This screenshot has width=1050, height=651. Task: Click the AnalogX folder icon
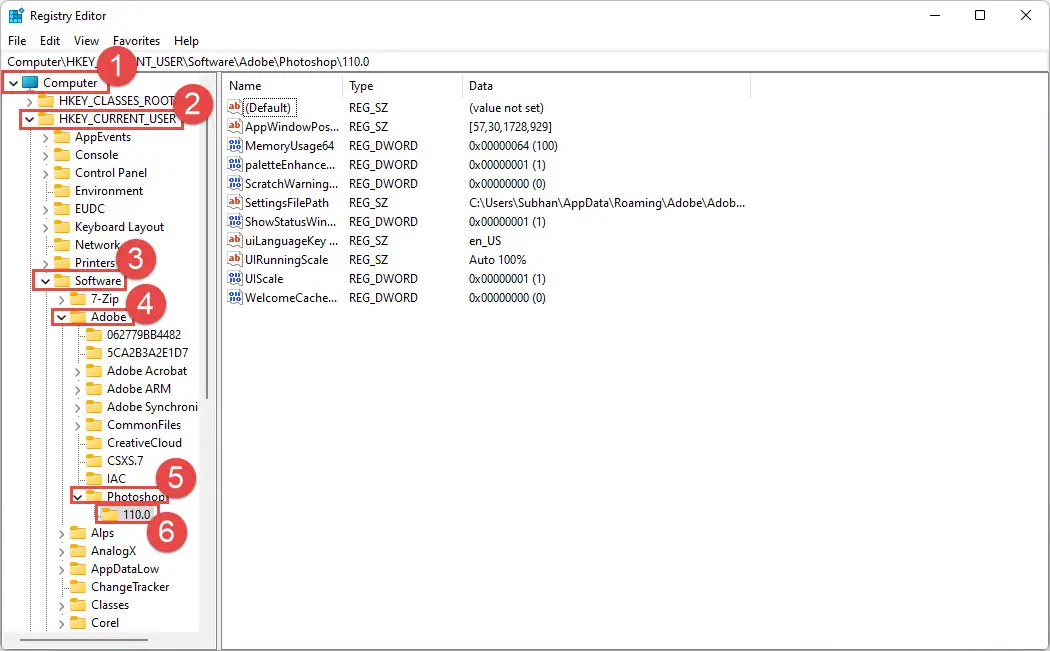point(78,551)
